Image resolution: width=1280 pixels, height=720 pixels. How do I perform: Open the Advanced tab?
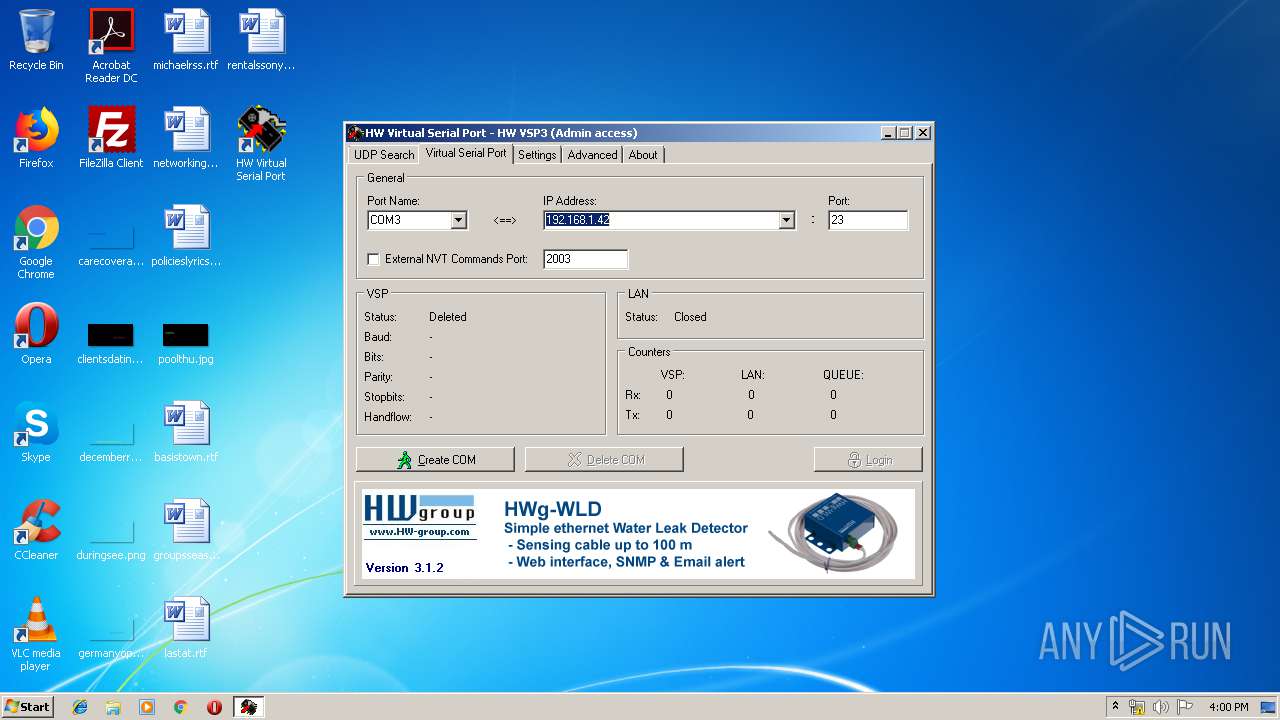coord(592,155)
